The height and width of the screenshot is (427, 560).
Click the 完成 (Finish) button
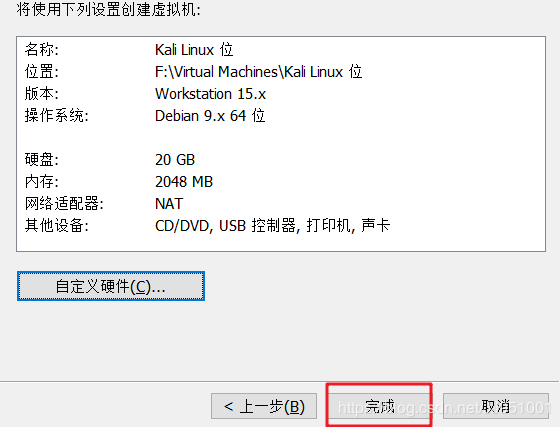click(x=379, y=406)
